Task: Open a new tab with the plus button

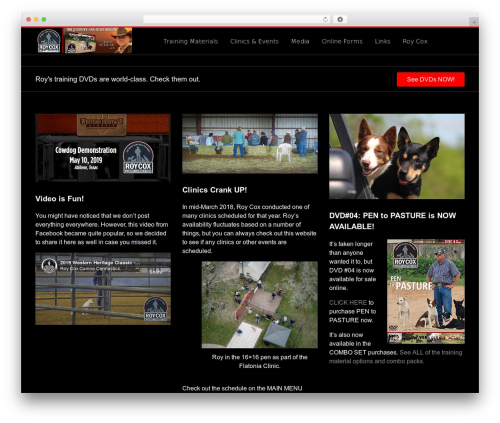Action: 474,22
